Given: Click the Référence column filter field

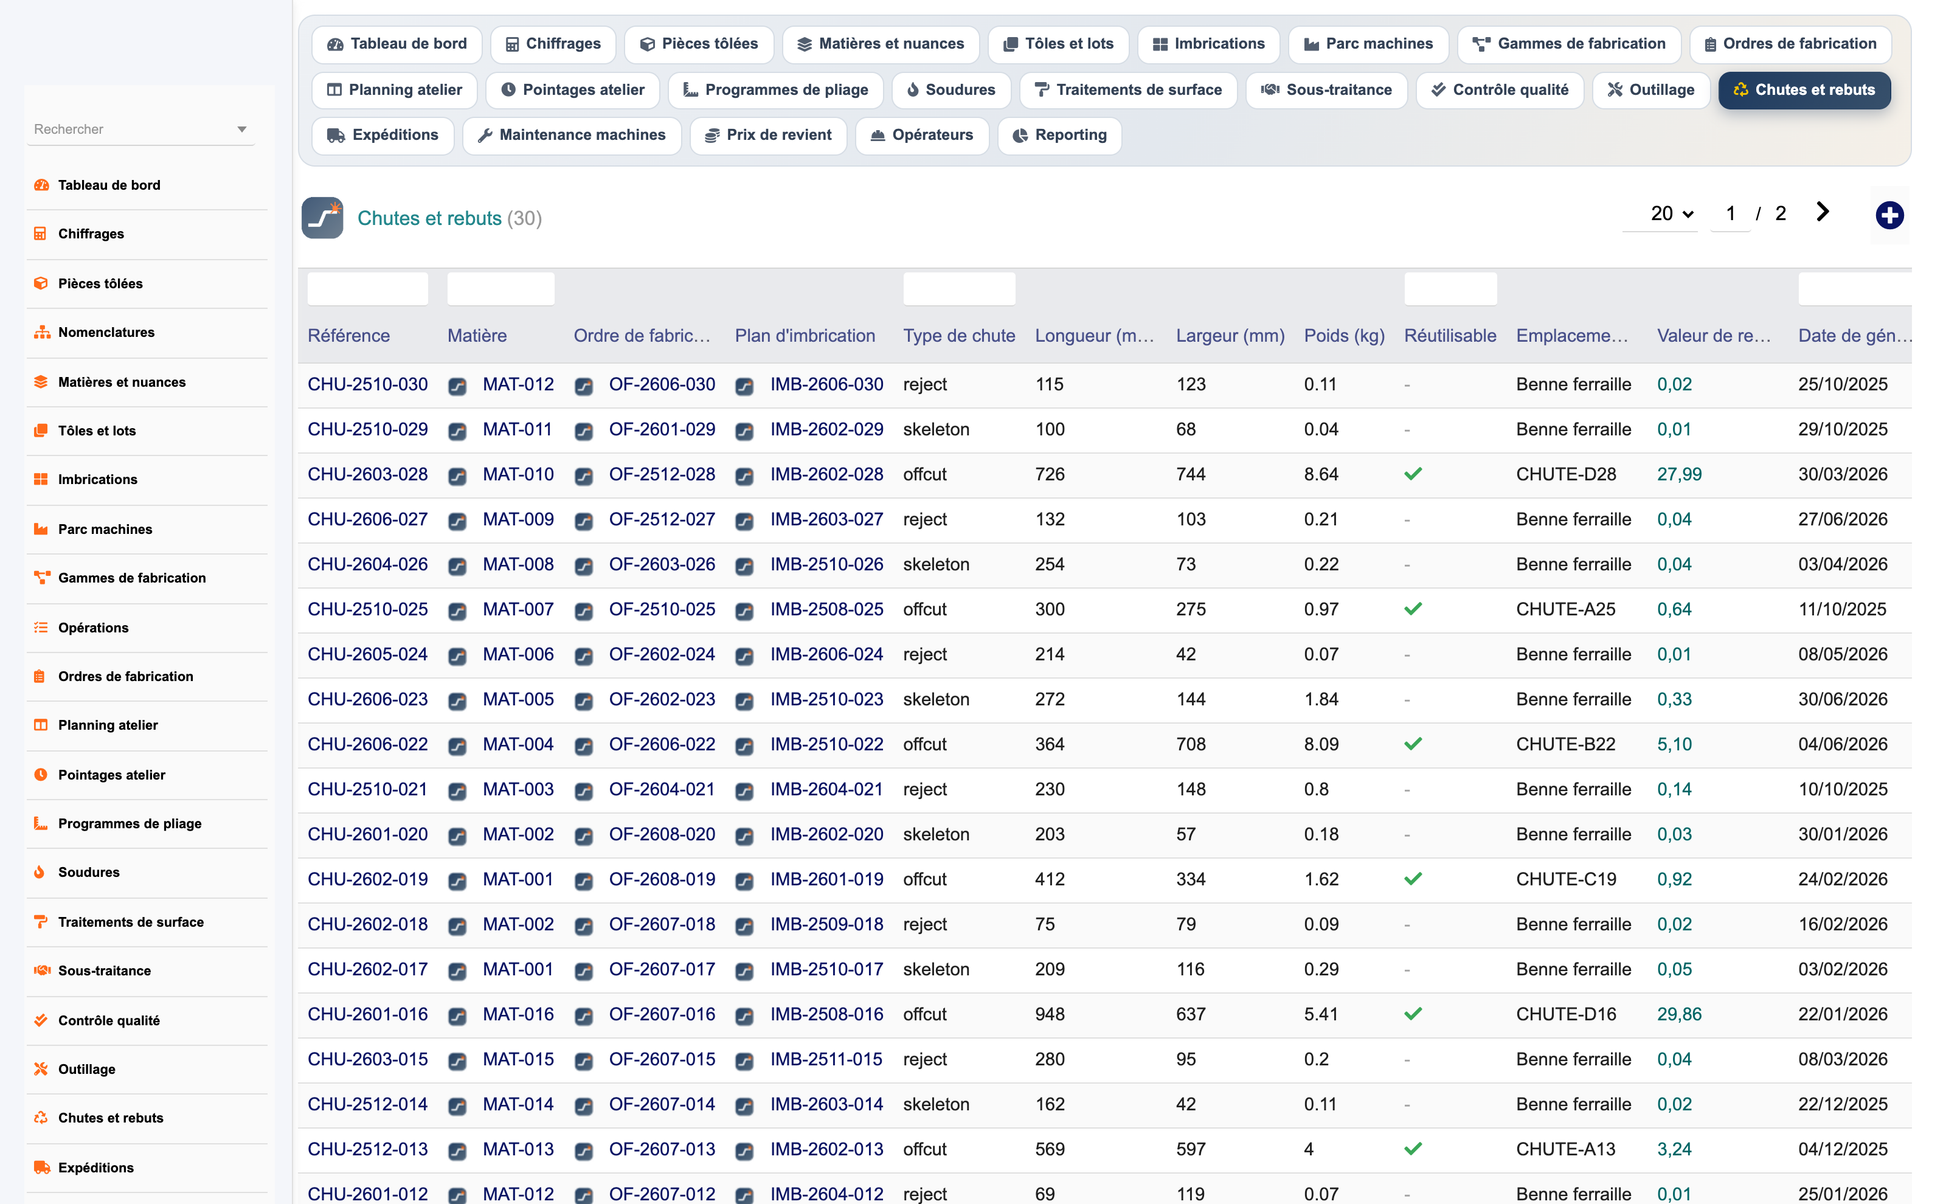Looking at the screenshot, I should point(368,289).
